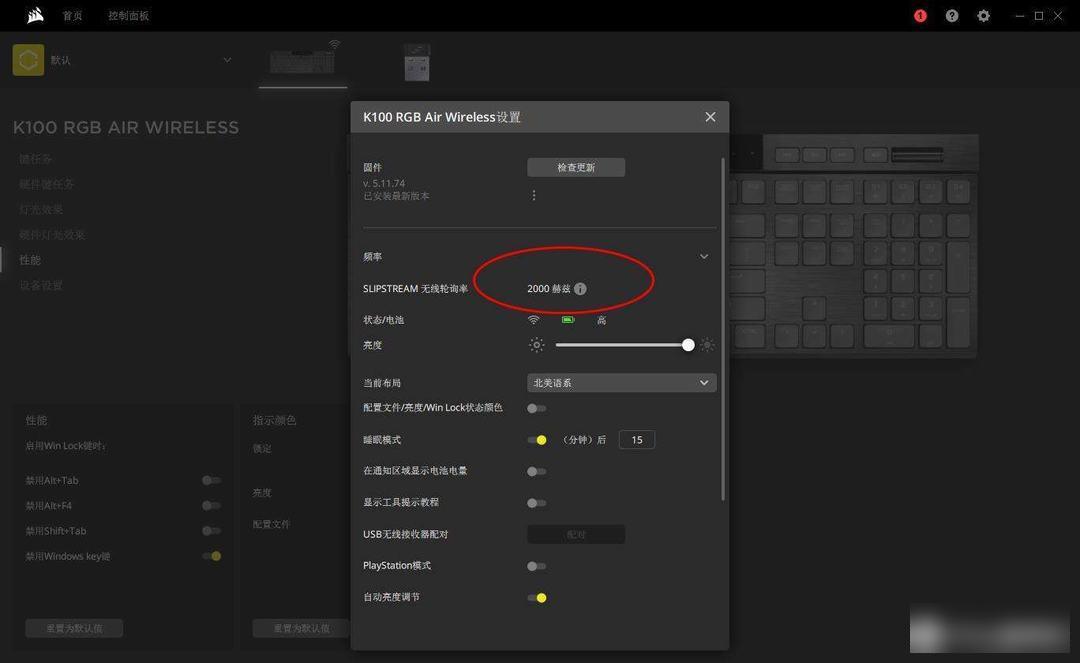Open the help question mark icon
The image size is (1080, 663).
pos(952,16)
